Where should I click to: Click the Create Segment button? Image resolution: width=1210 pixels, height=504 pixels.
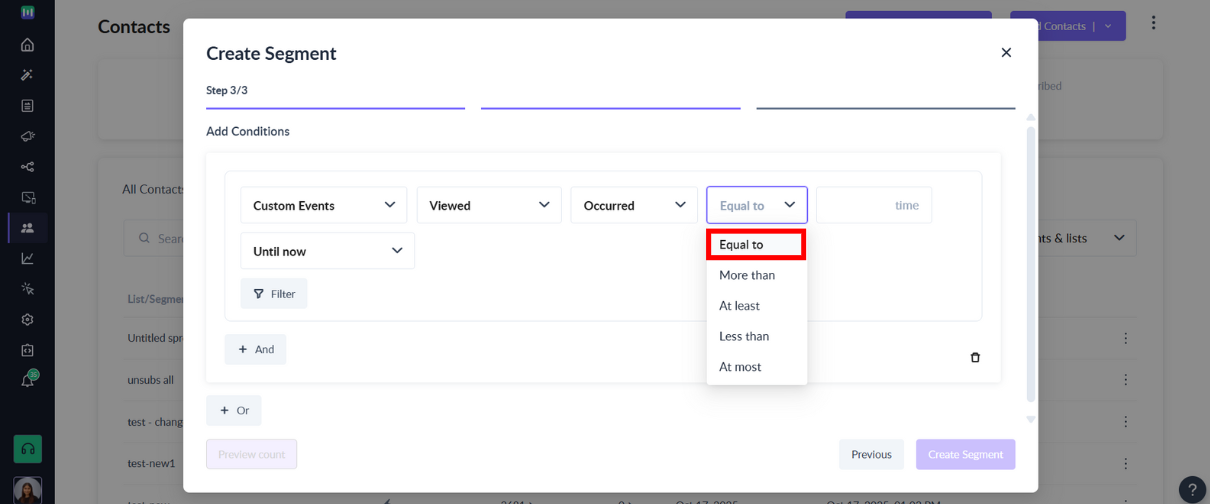(965, 454)
